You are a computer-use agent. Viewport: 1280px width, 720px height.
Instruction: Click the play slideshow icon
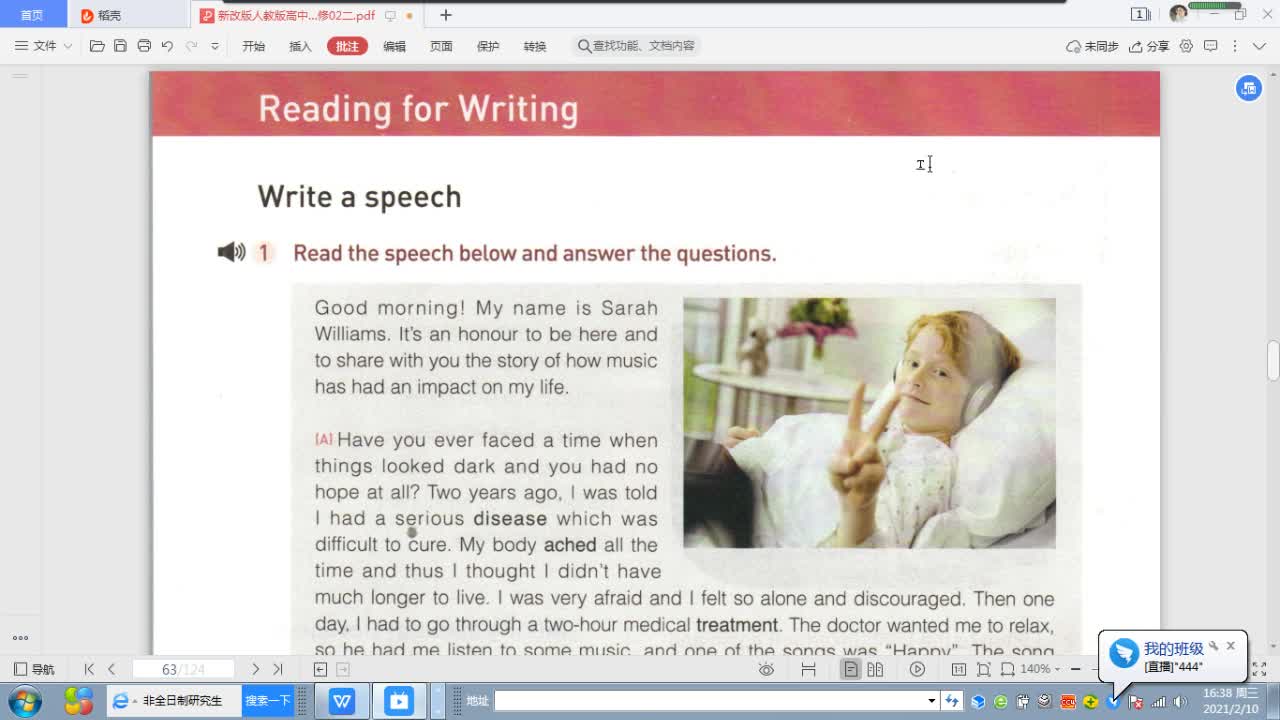(917, 669)
